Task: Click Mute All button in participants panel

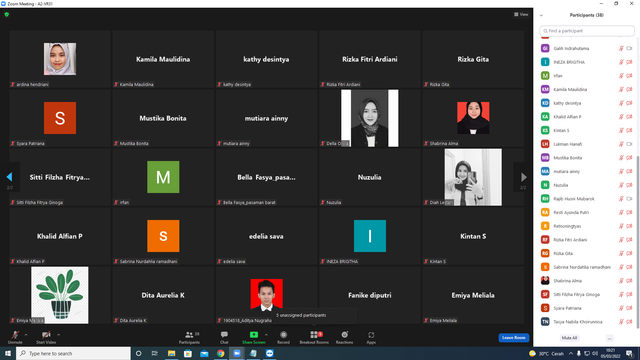Action: [569, 338]
